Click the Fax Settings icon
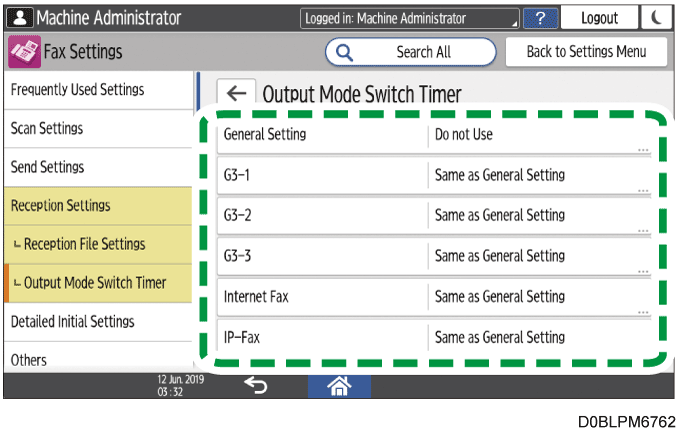679x431 pixels. tap(21, 52)
